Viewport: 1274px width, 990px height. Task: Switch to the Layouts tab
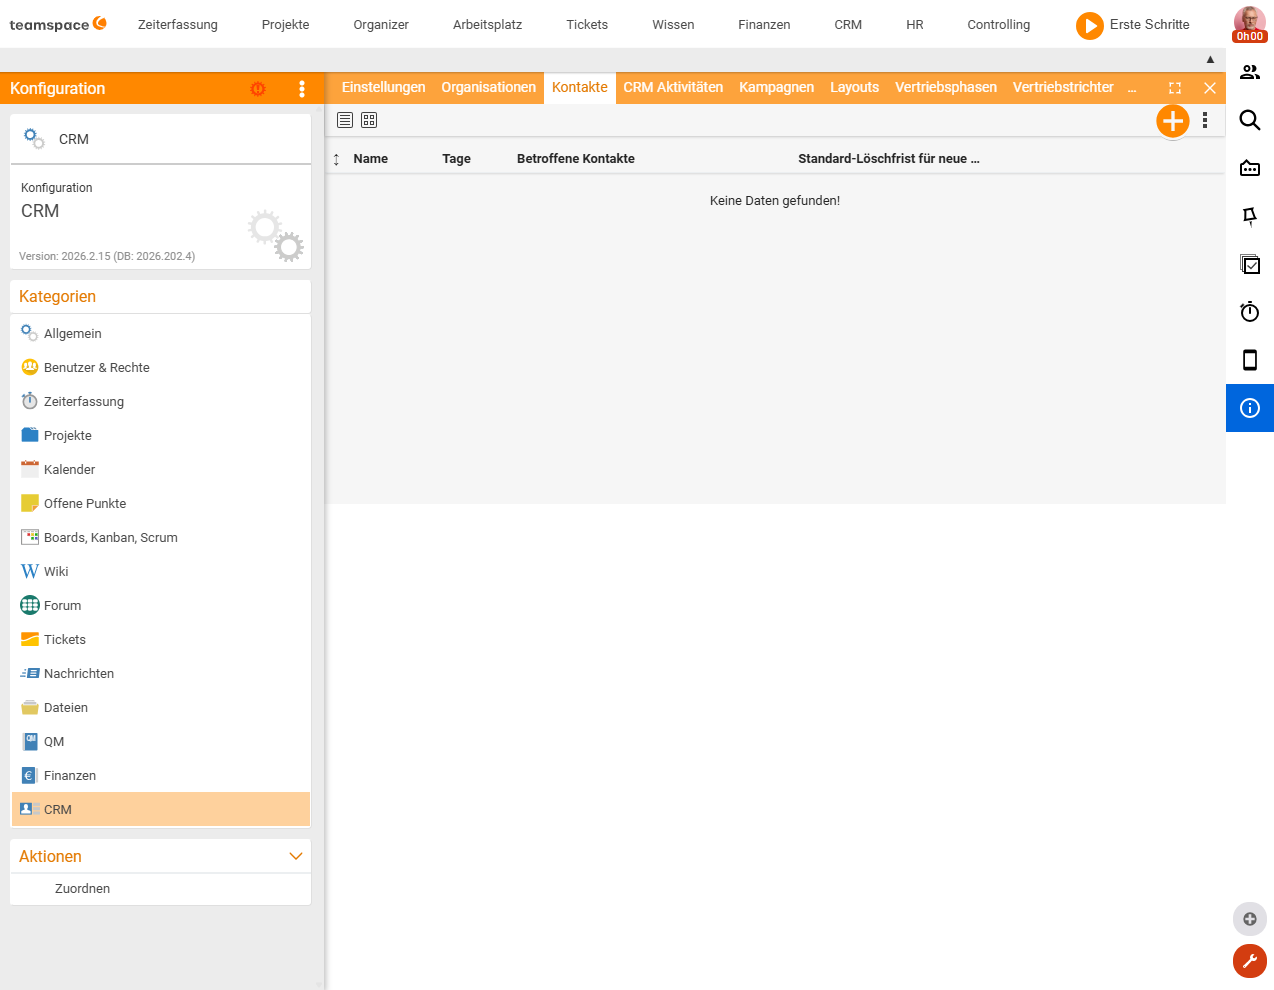click(855, 88)
